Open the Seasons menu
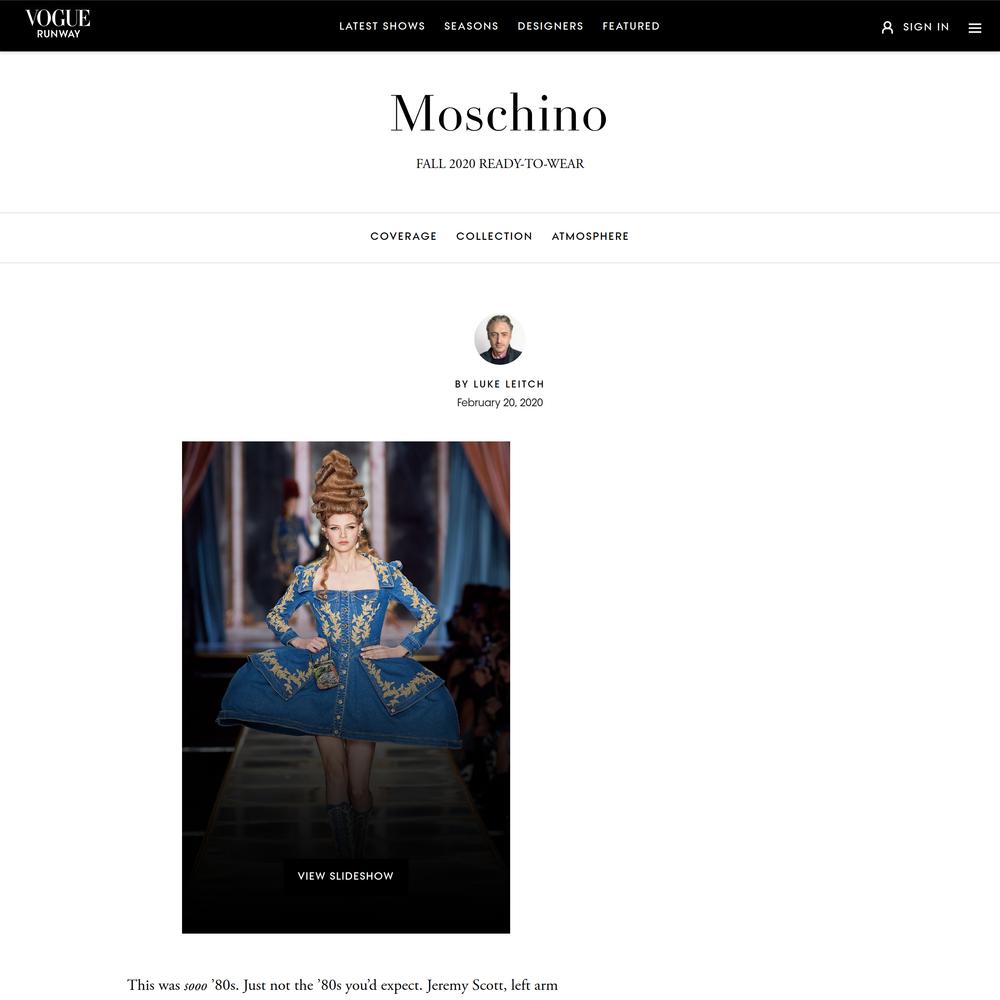The width and height of the screenshot is (1000, 1000). tap(471, 26)
